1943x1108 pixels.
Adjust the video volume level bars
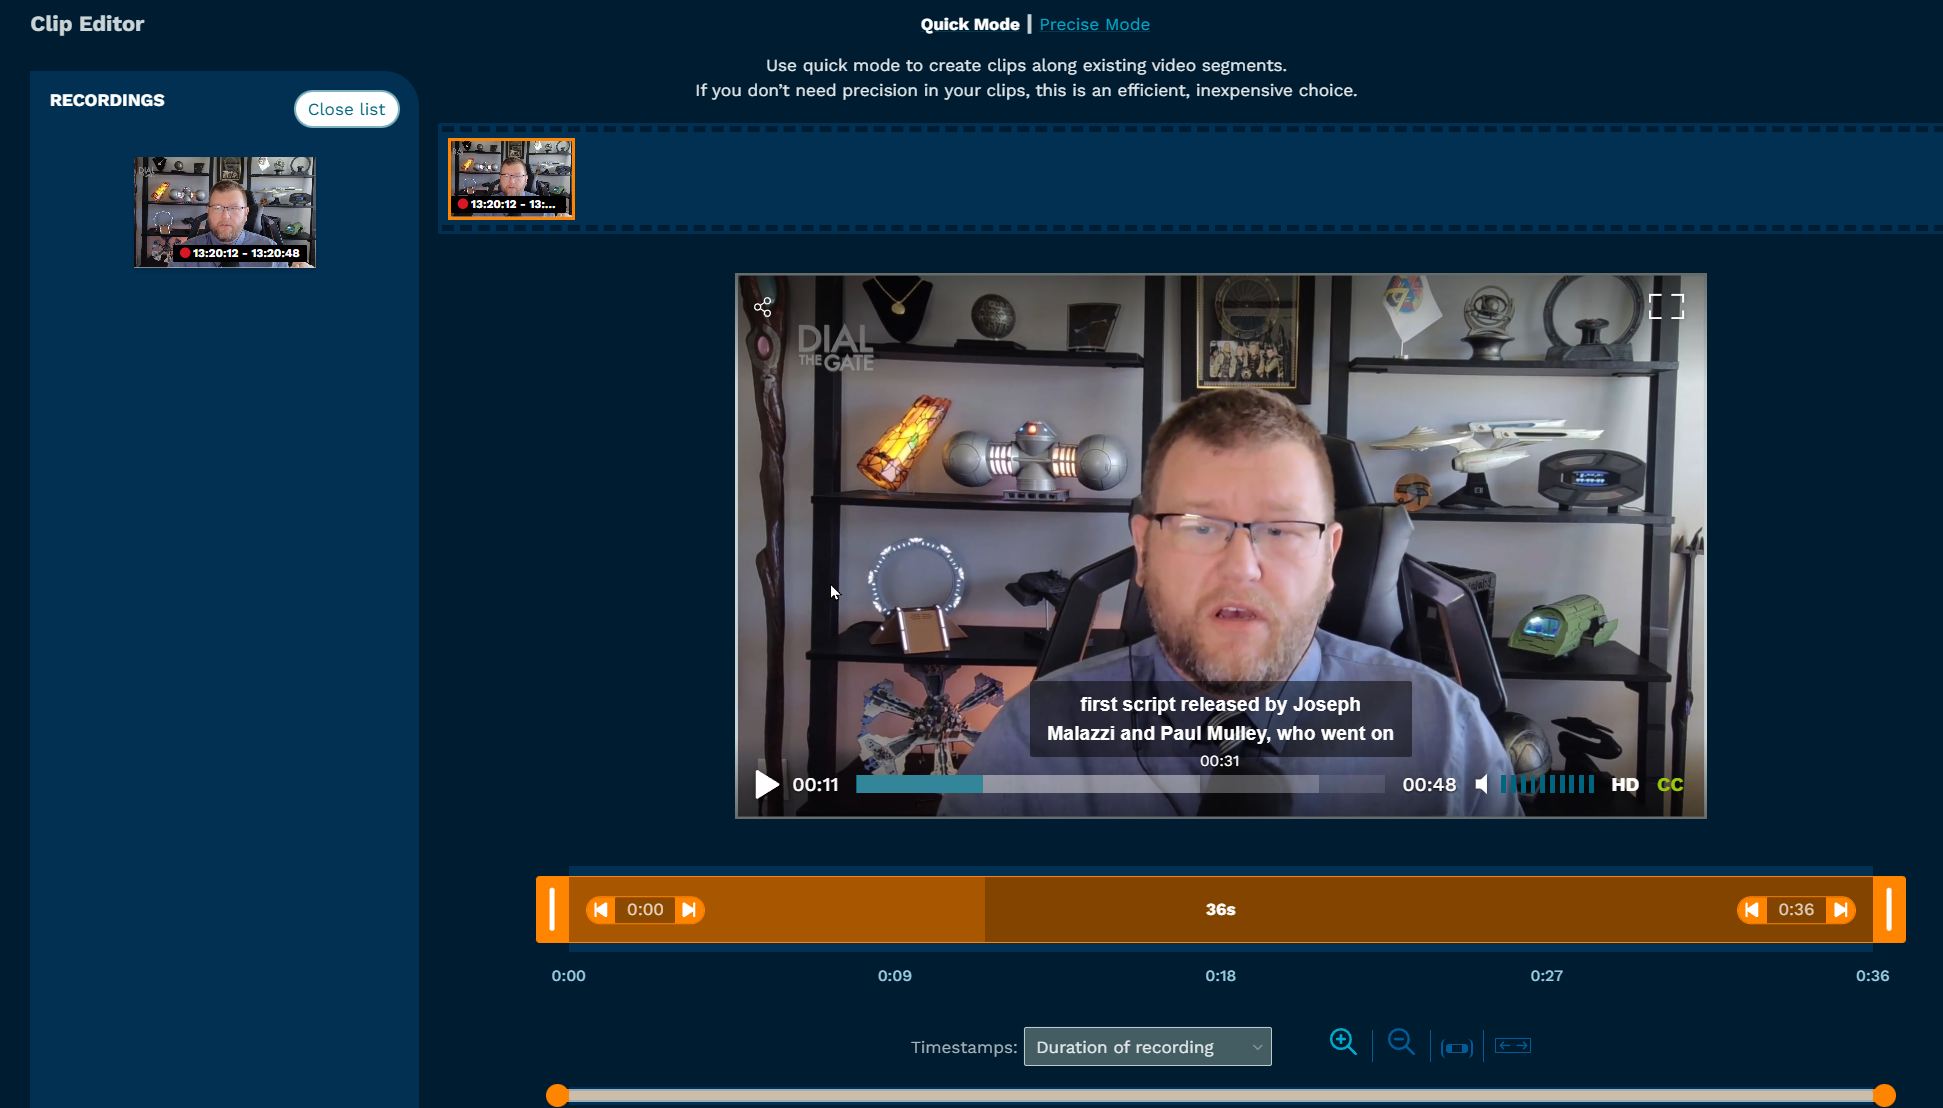click(1547, 784)
